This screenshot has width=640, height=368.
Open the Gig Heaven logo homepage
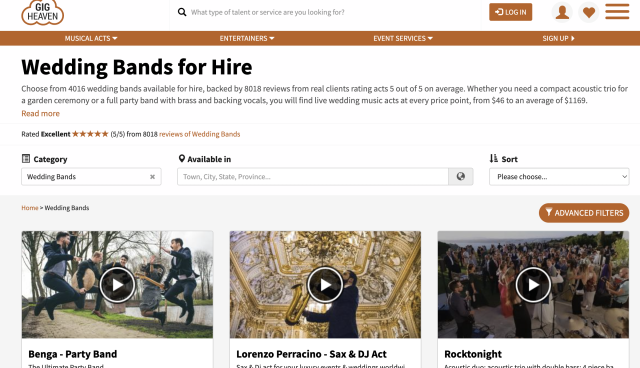coord(42,12)
